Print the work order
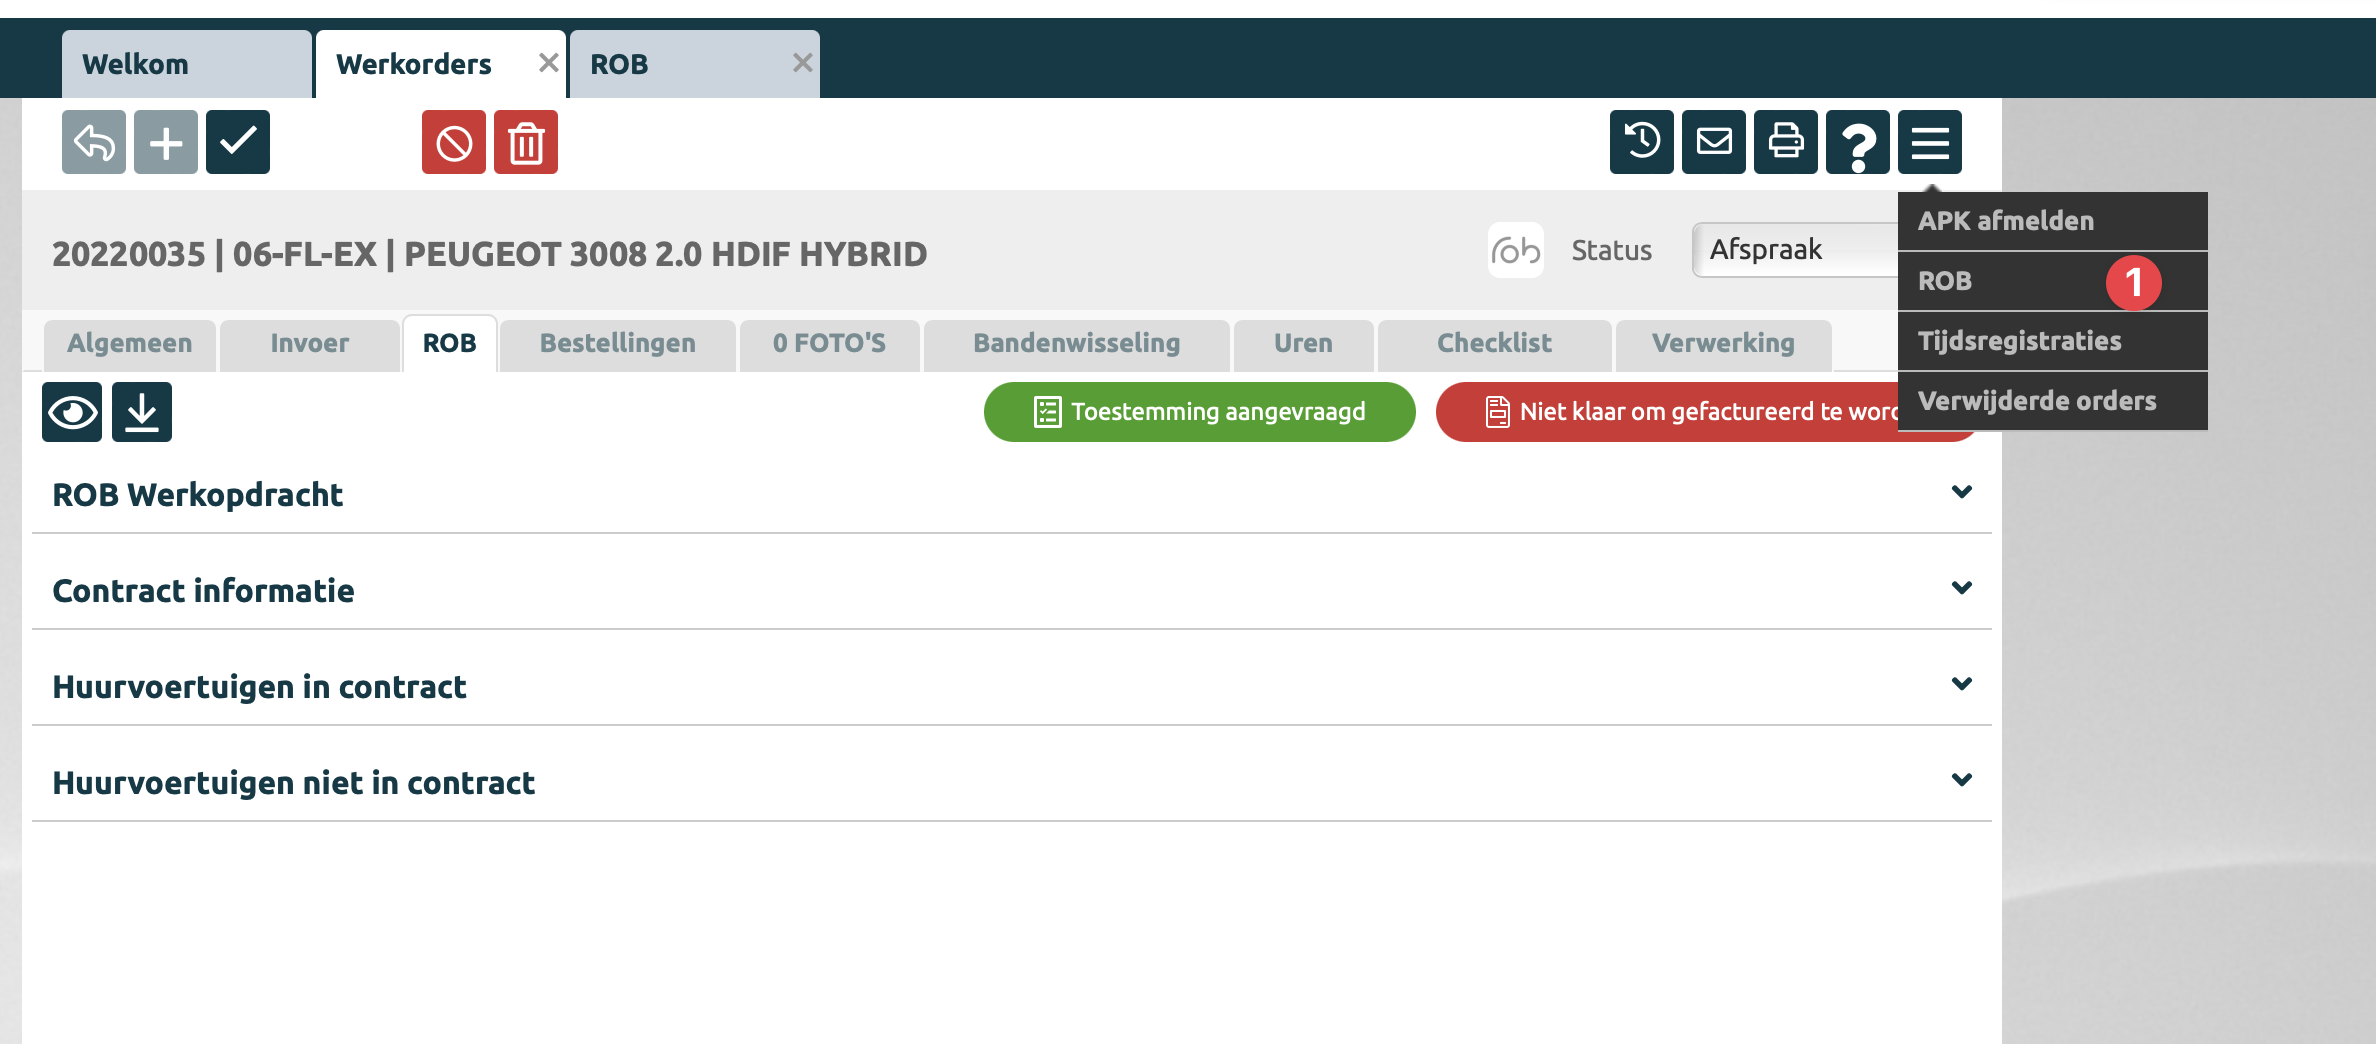The image size is (2376, 1044). click(x=1786, y=142)
